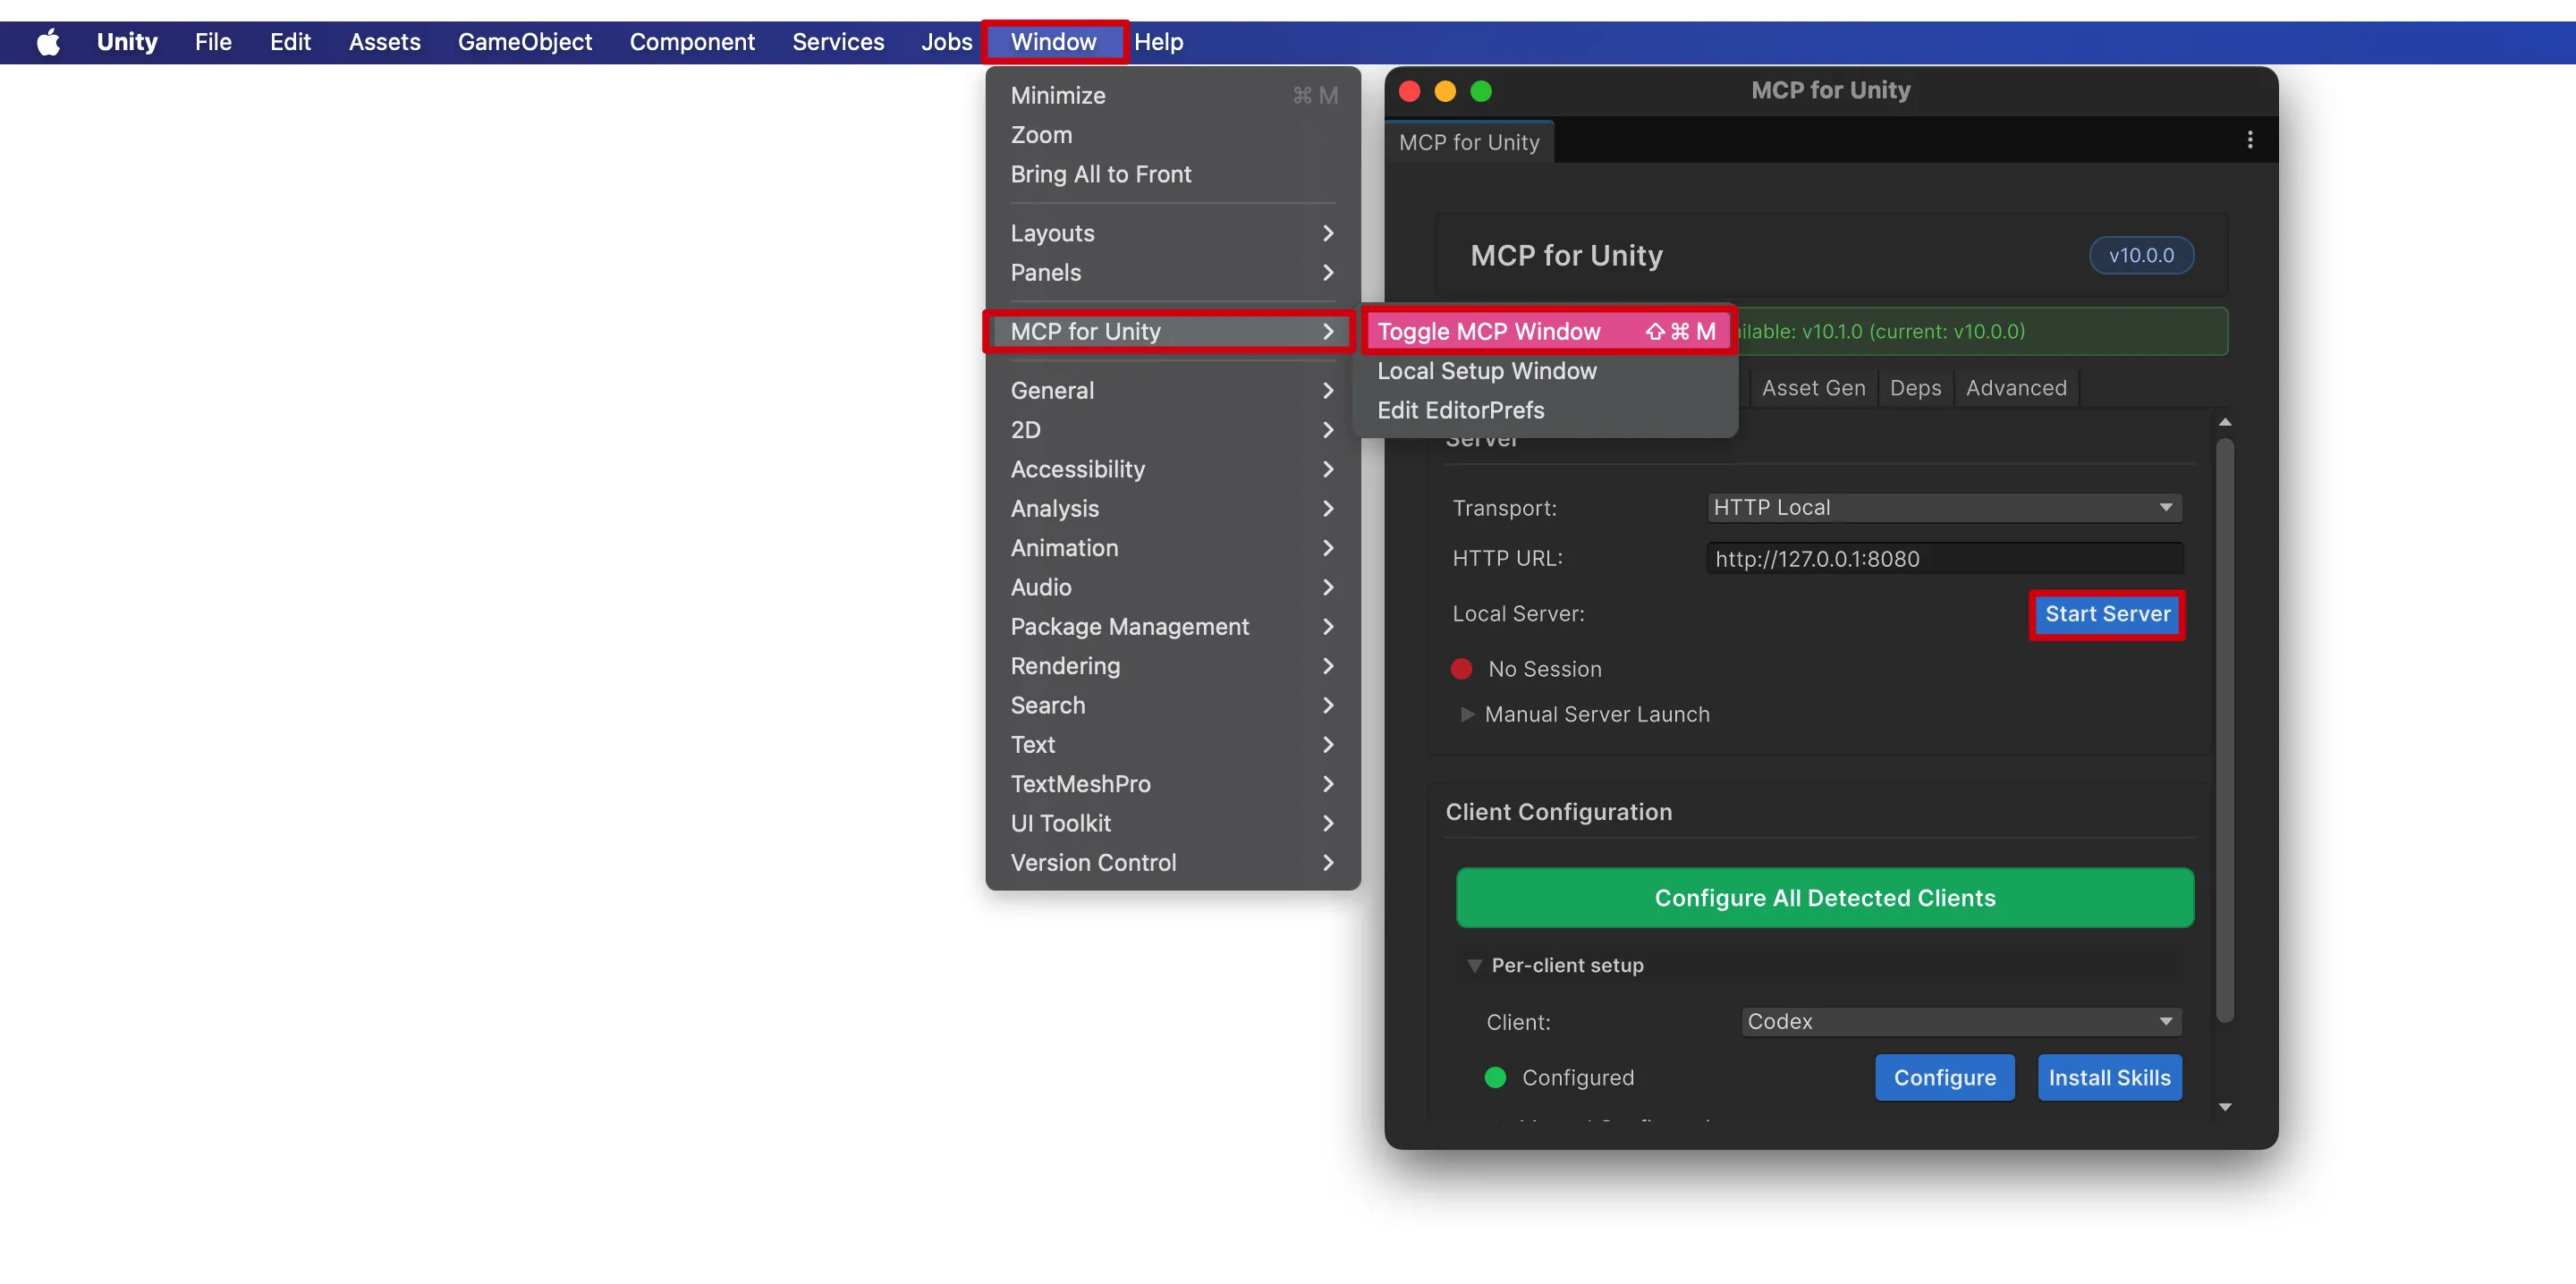2576x1284 pixels.
Task: Click Configure All Detected Clients
Action: 1825,898
